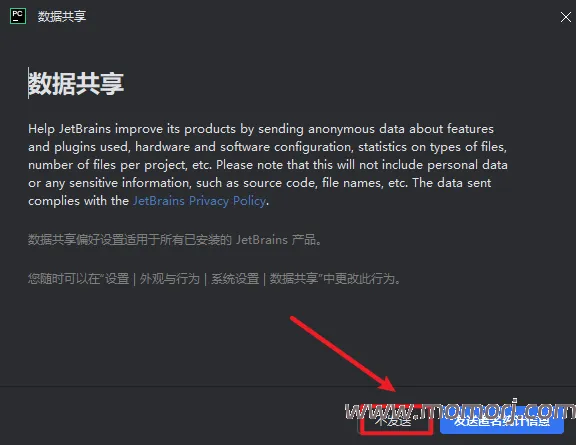
Task: Select the blue 发送匿名统计信息 button
Action: tap(502, 421)
